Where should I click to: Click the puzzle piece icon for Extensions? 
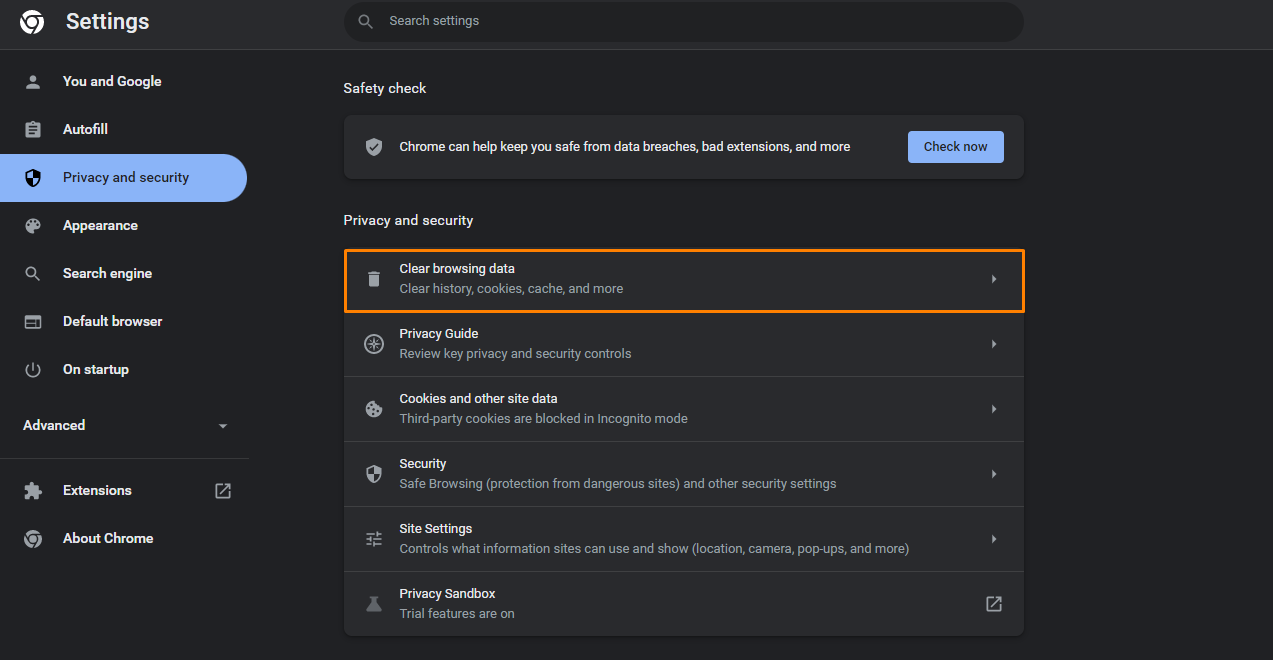pyautogui.click(x=33, y=491)
